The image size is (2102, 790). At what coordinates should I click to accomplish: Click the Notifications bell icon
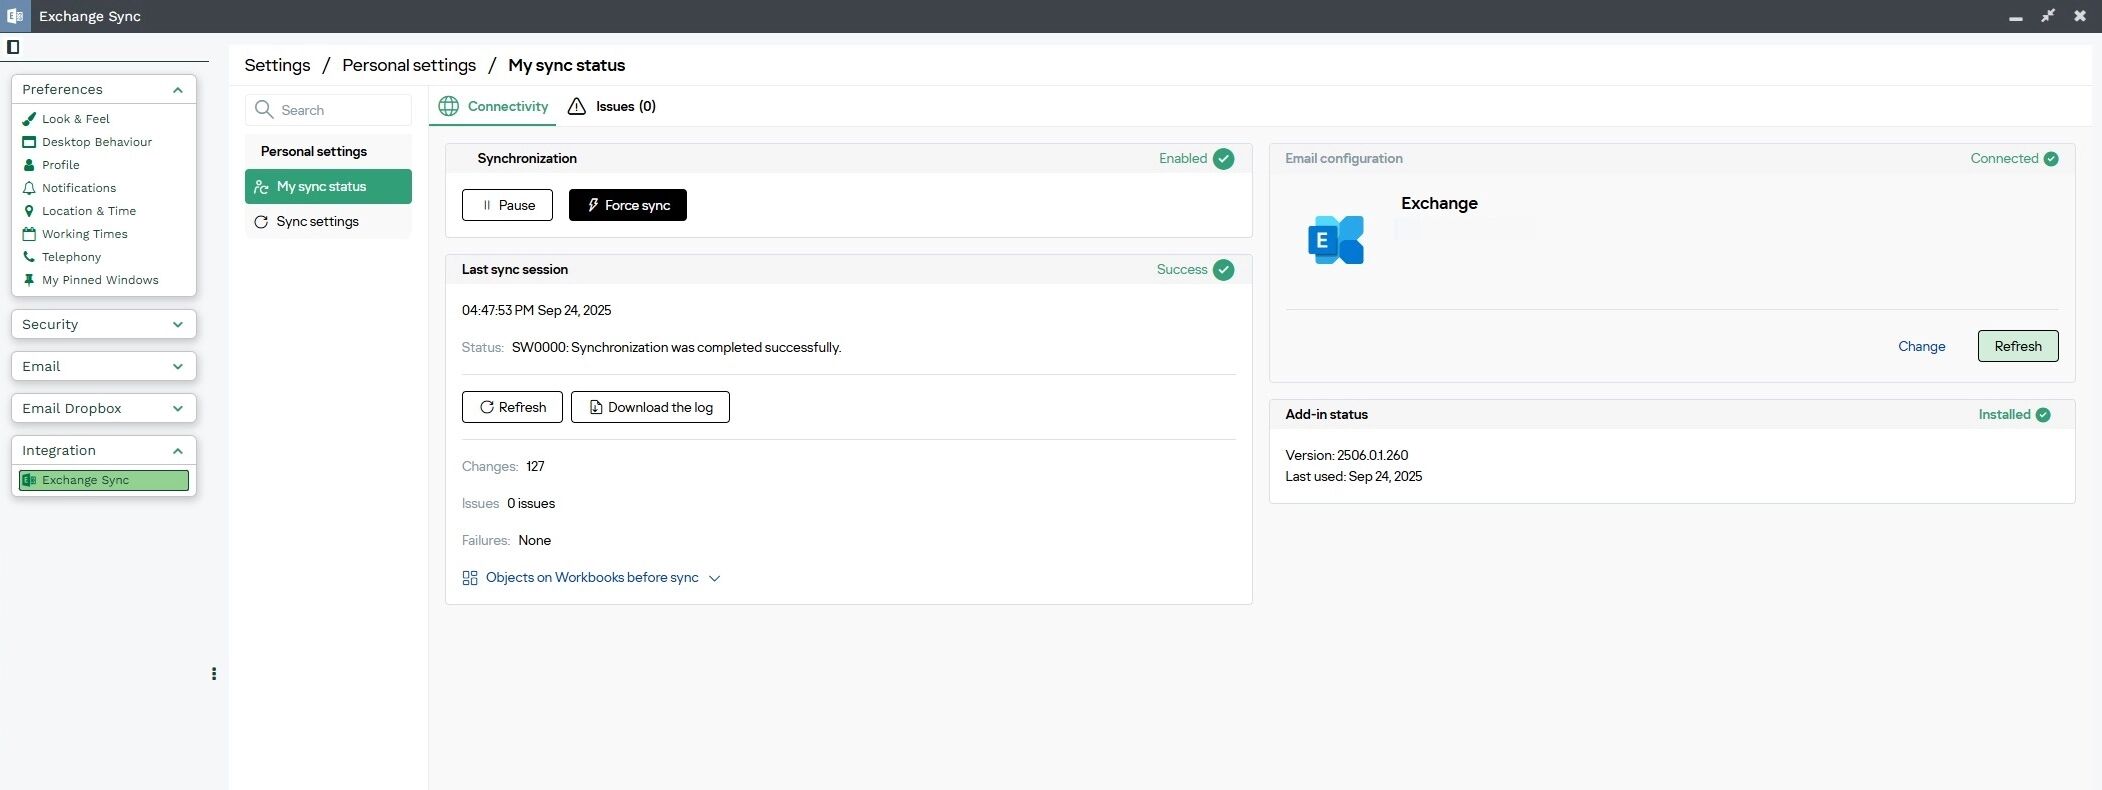point(29,188)
